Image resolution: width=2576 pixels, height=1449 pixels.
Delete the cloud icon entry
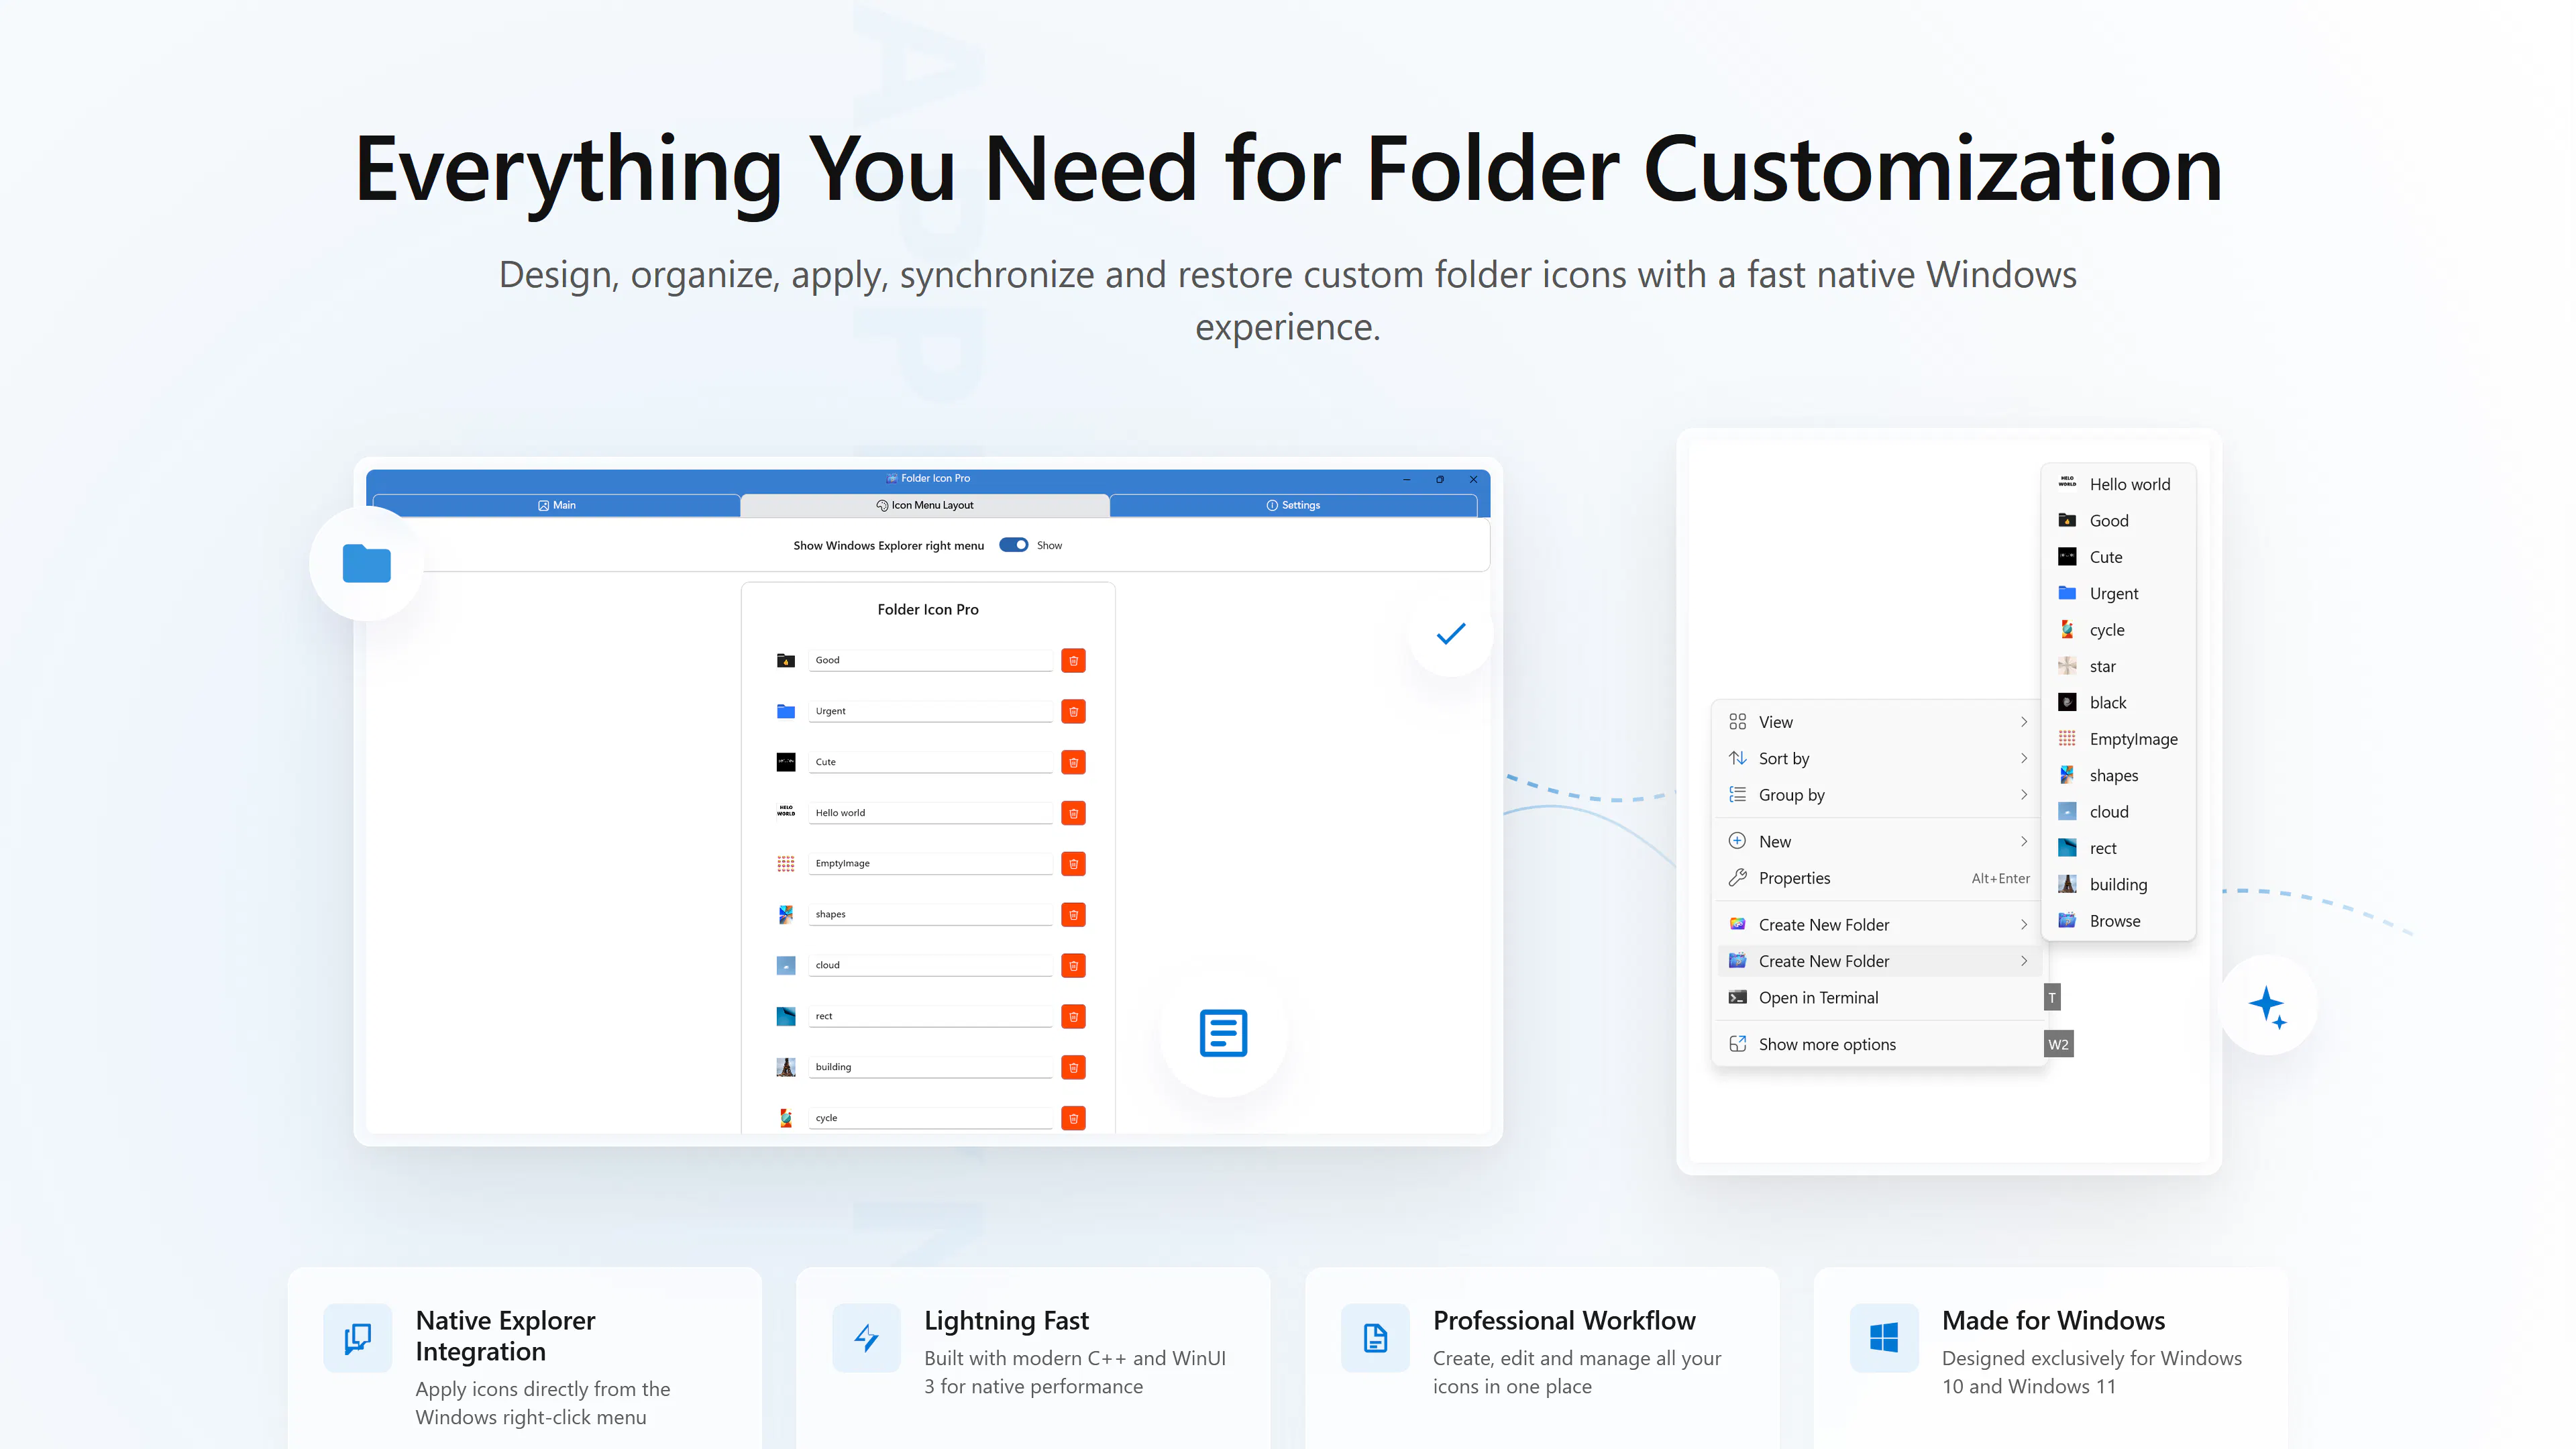(1073, 966)
